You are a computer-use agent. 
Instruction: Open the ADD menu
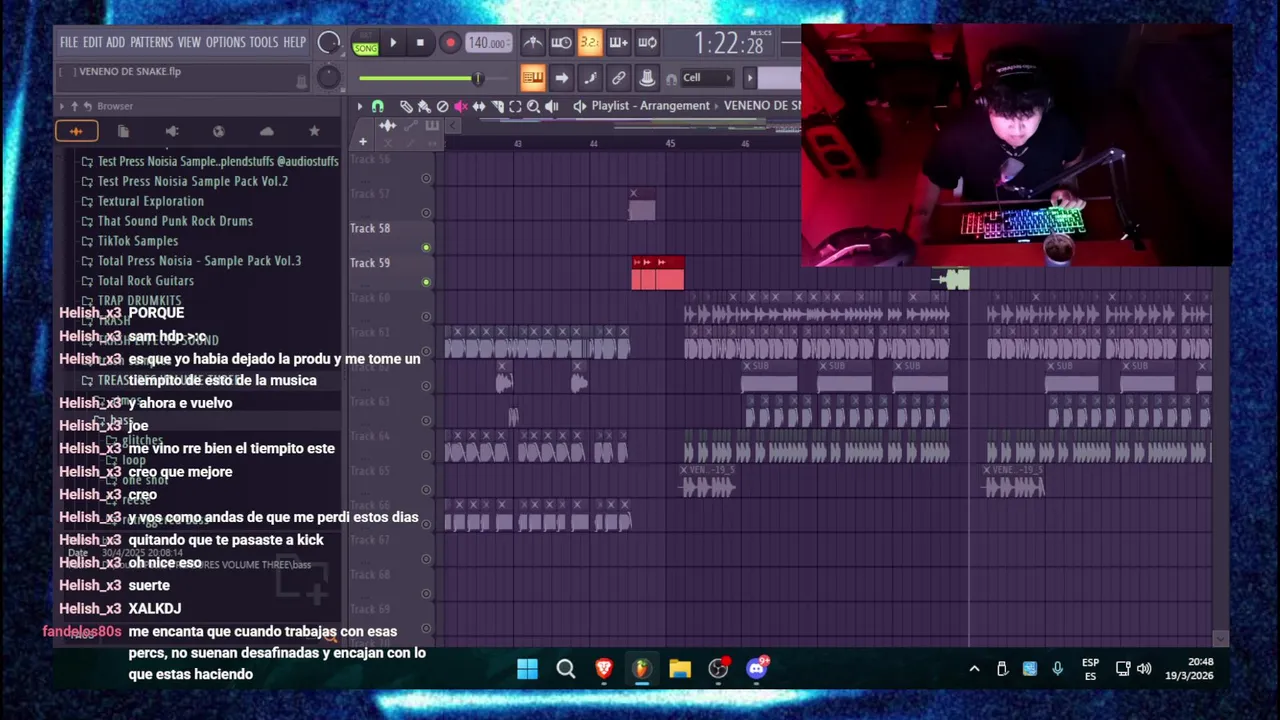pyautogui.click(x=115, y=42)
